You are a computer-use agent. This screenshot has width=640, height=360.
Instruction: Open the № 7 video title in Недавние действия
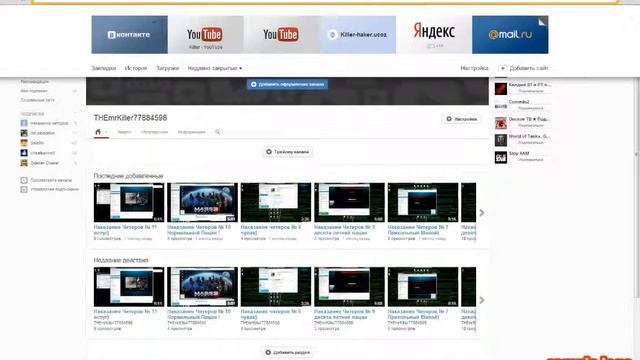[x=418, y=314]
